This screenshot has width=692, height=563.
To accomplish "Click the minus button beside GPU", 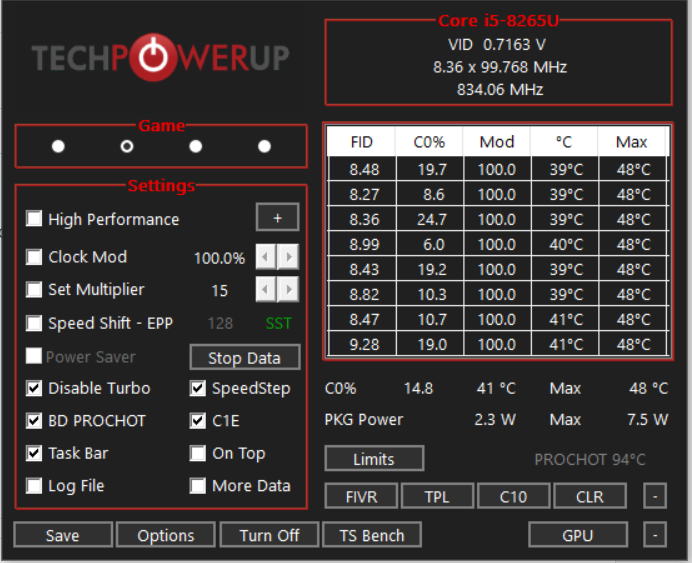I will pyautogui.click(x=655, y=535).
